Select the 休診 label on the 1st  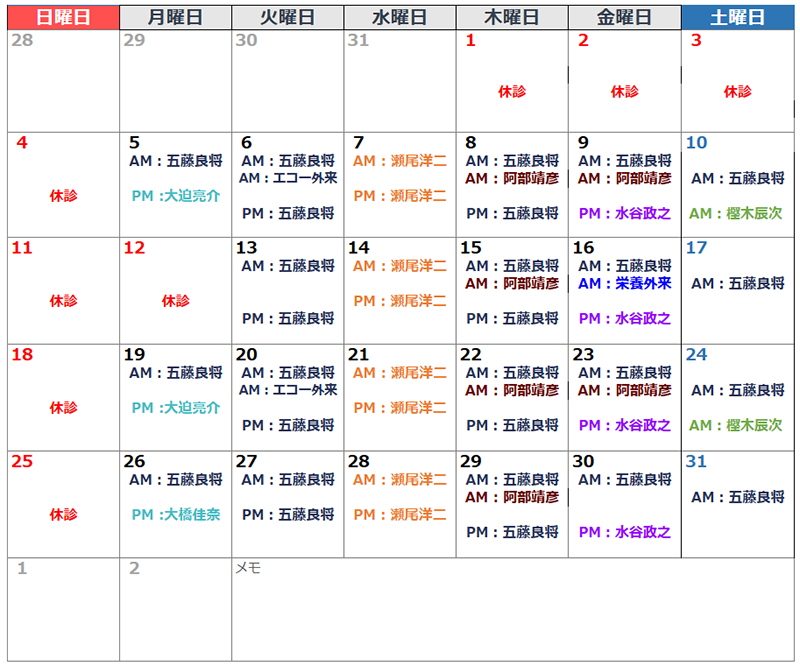coord(512,92)
